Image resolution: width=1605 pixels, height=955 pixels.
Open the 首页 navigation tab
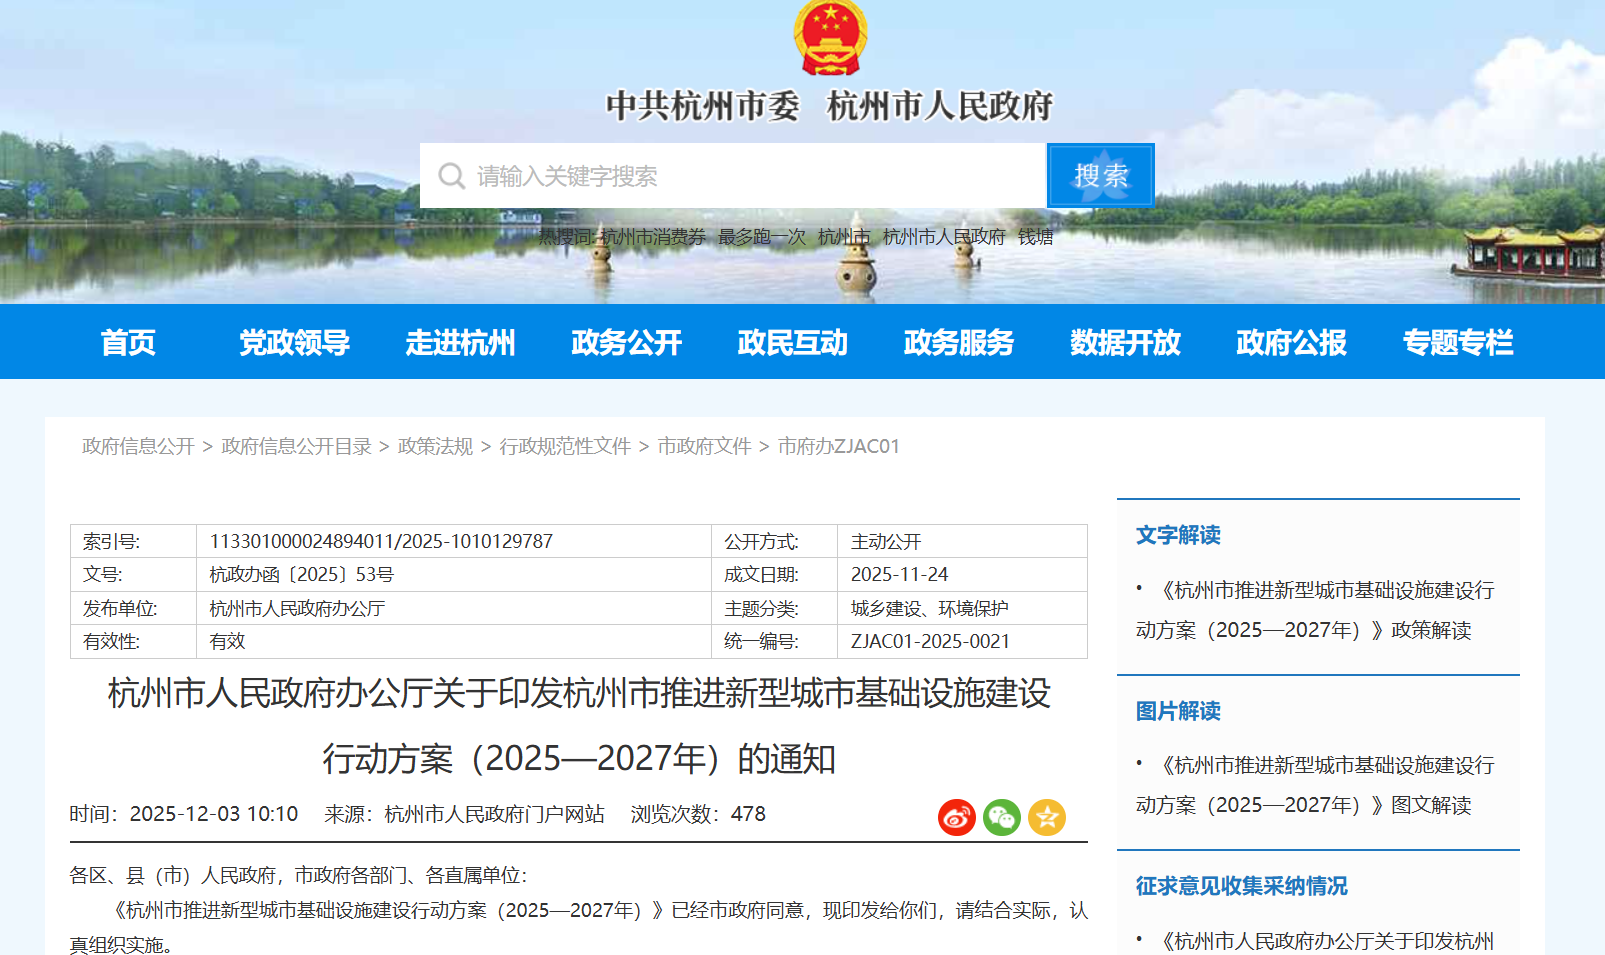(x=128, y=343)
